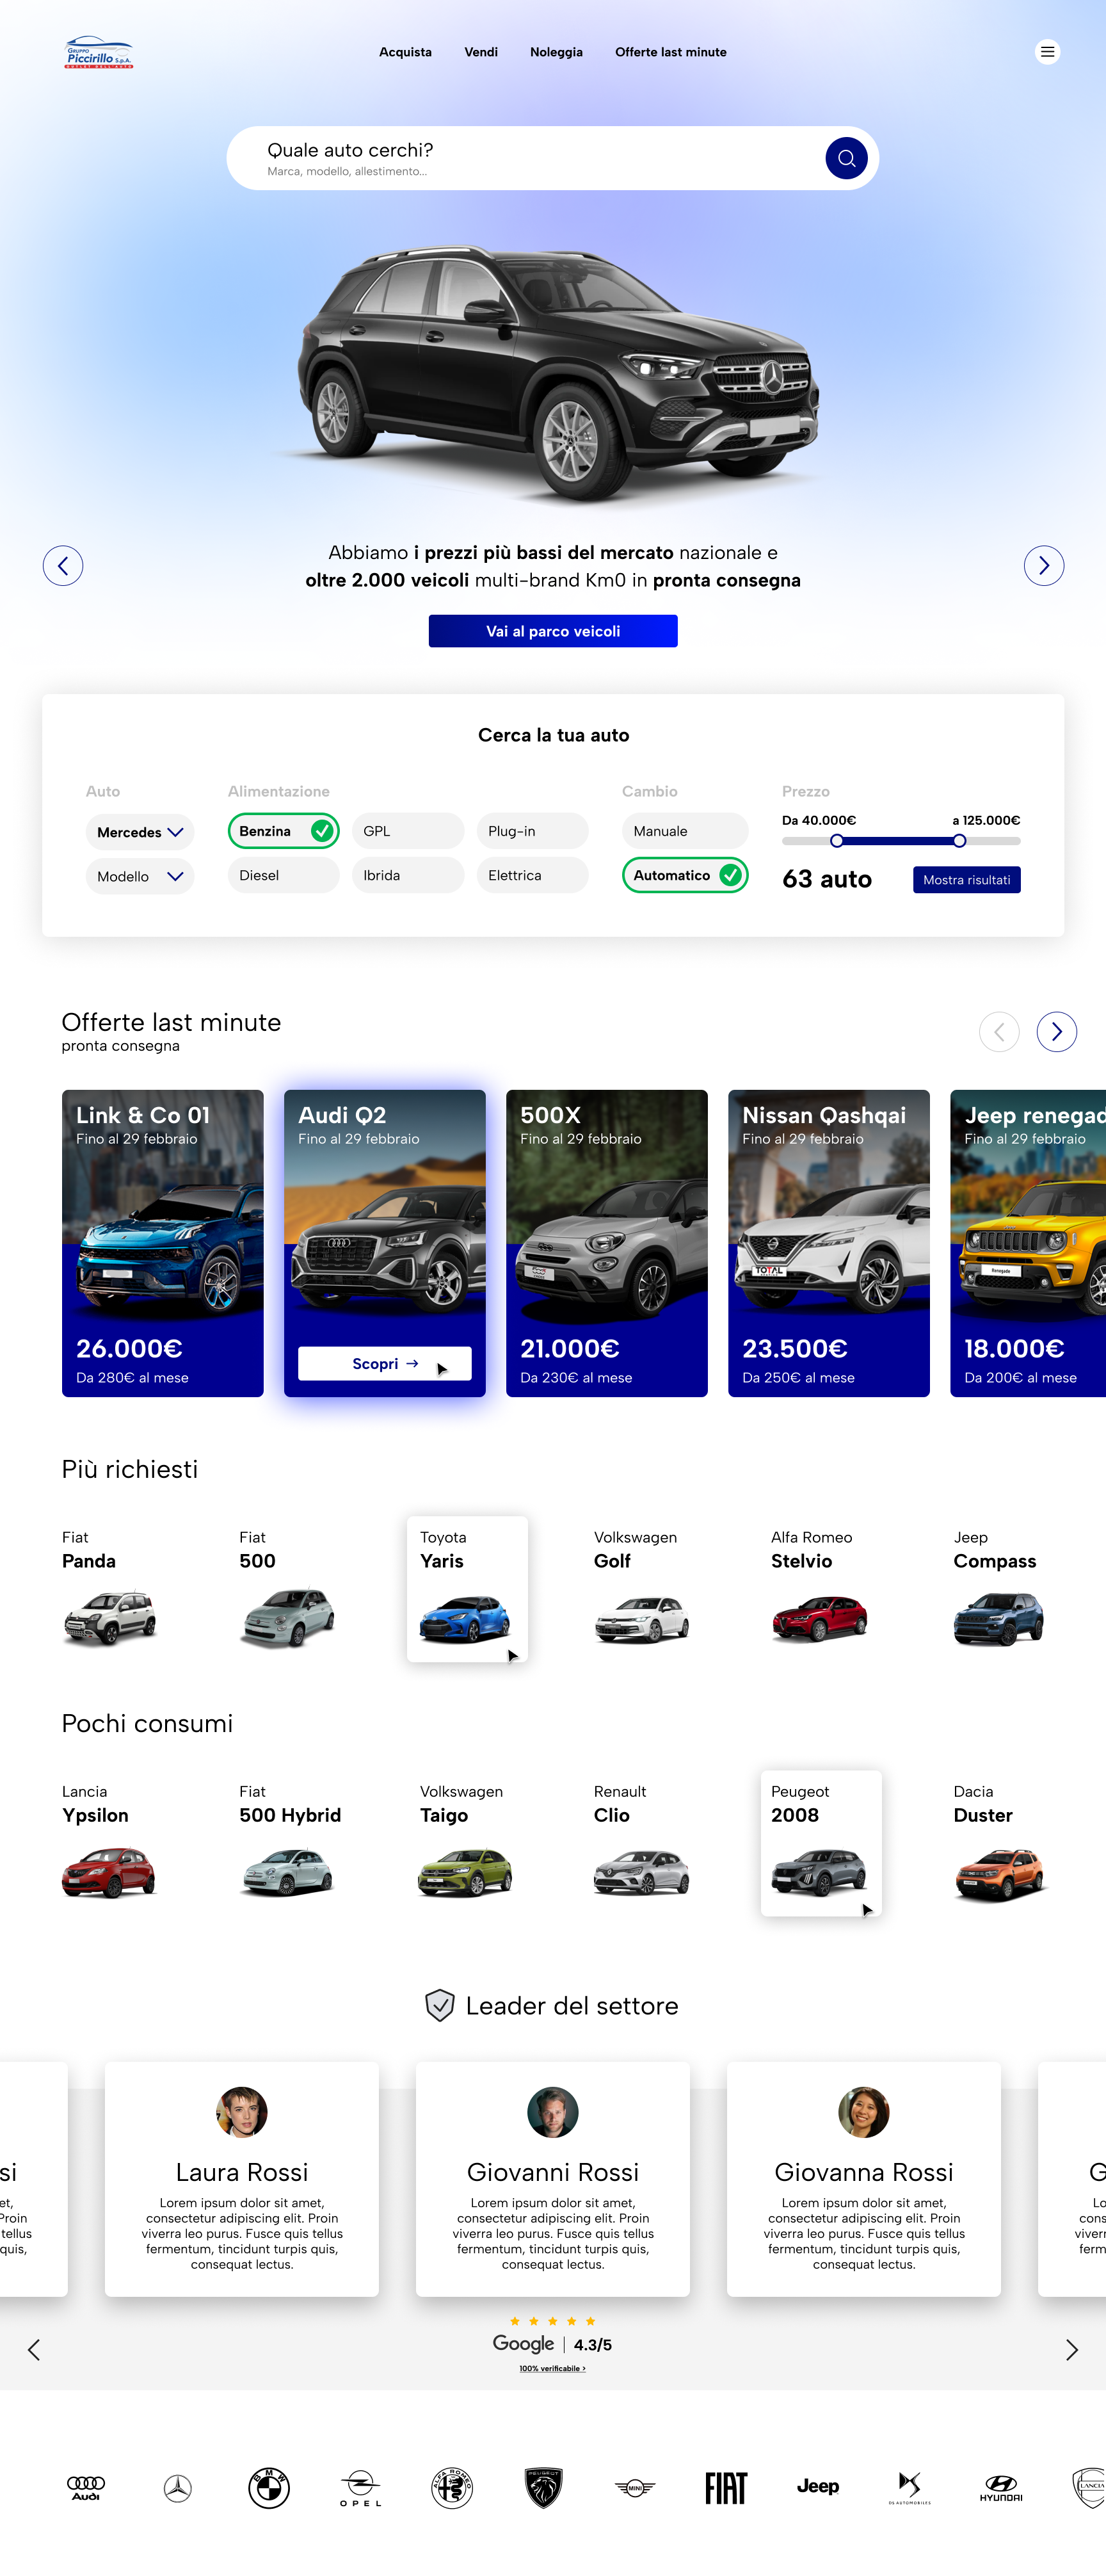Viewport: 1106px width, 2576px height.
Task: Click the Jeep brand logo
Action: tap(818, 2486)
